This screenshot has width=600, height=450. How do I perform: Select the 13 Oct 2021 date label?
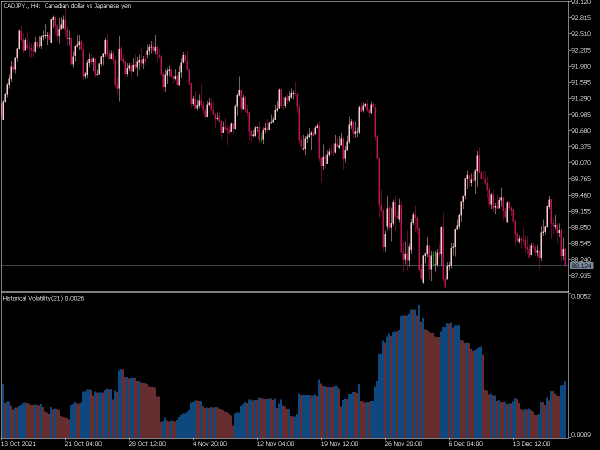pos(19,443)
